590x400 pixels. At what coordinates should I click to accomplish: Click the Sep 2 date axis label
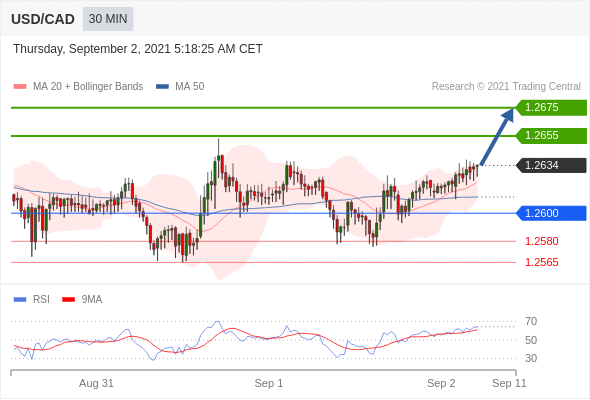coord(441,383)
